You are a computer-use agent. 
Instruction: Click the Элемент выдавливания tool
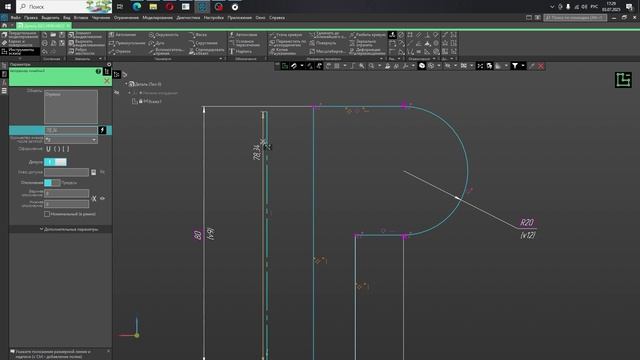85,35
